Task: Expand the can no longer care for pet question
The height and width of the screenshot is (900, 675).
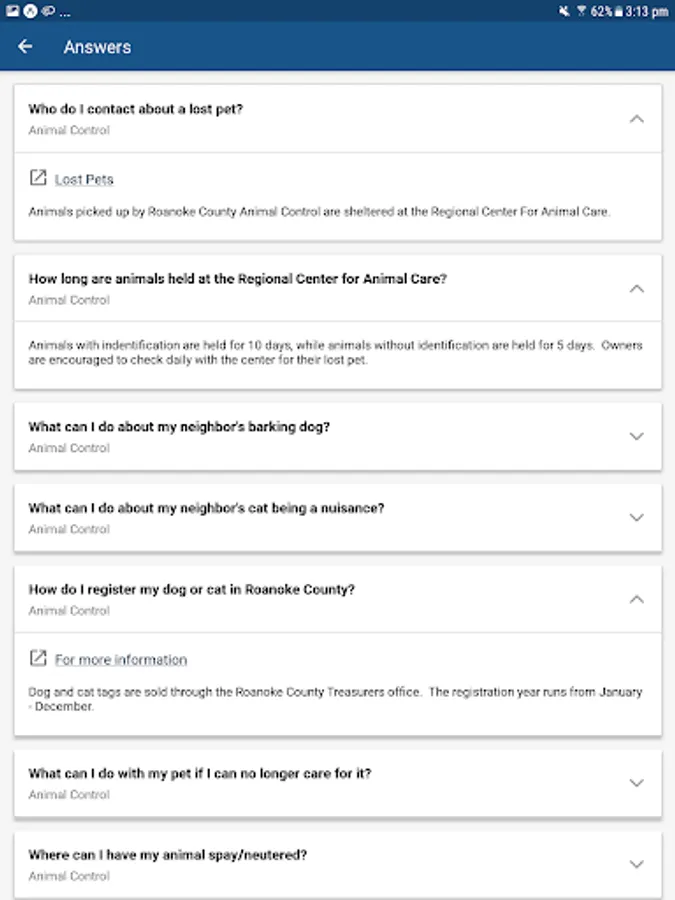Action: pyautogui.click(x=636, y=783)
